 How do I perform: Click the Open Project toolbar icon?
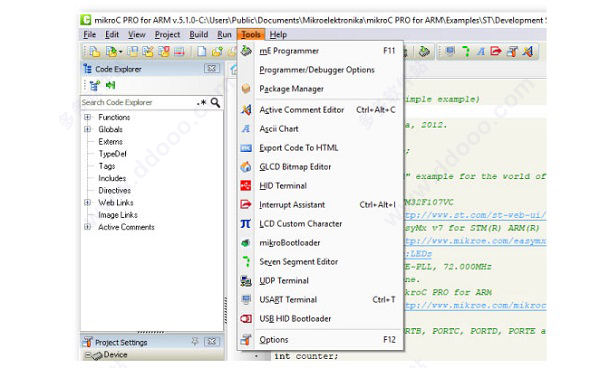(111, 51)
